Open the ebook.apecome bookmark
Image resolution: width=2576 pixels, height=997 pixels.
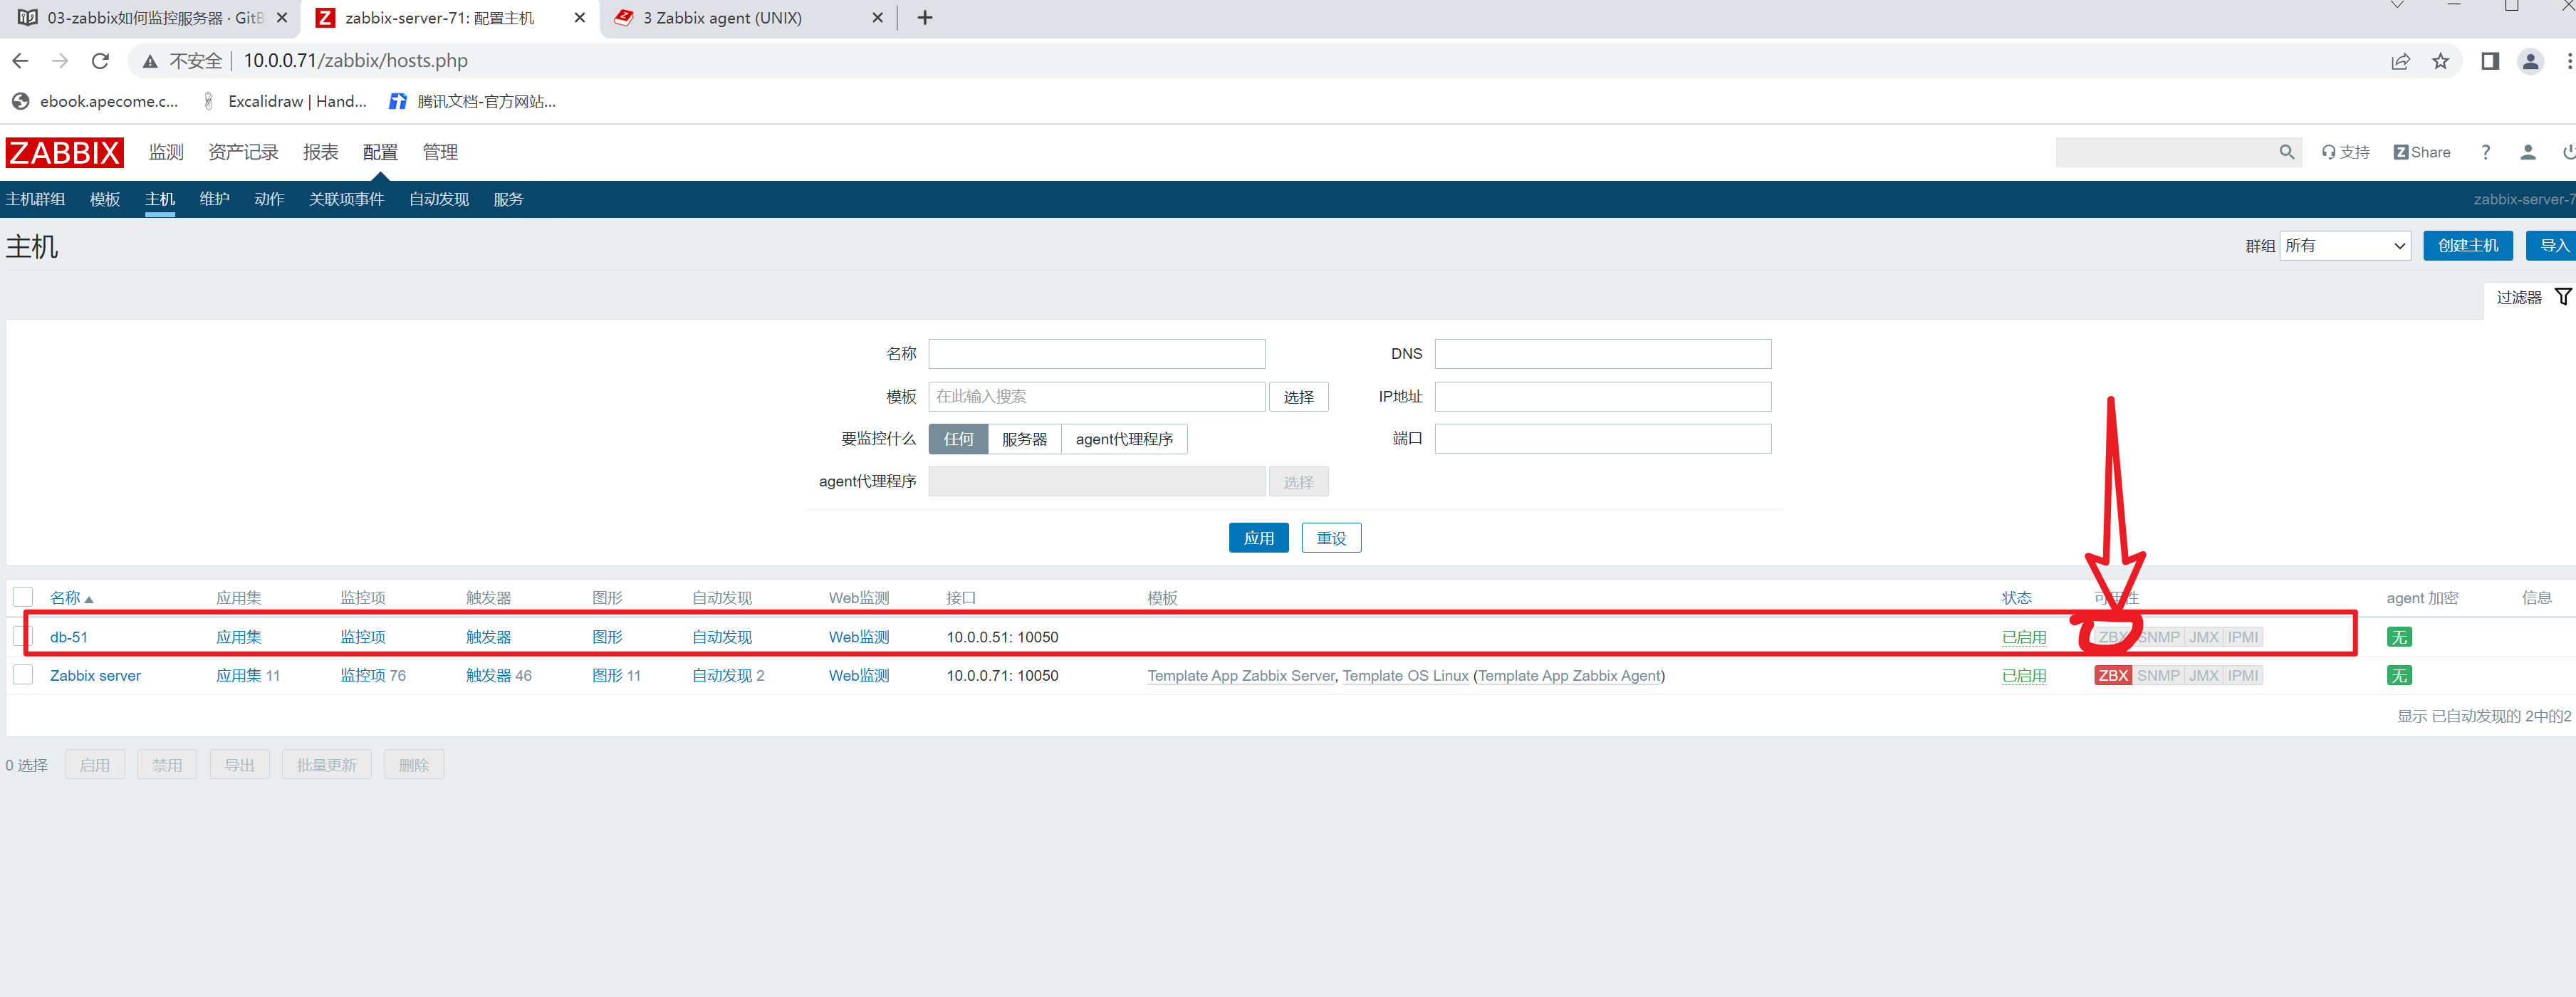pos(95,101)
